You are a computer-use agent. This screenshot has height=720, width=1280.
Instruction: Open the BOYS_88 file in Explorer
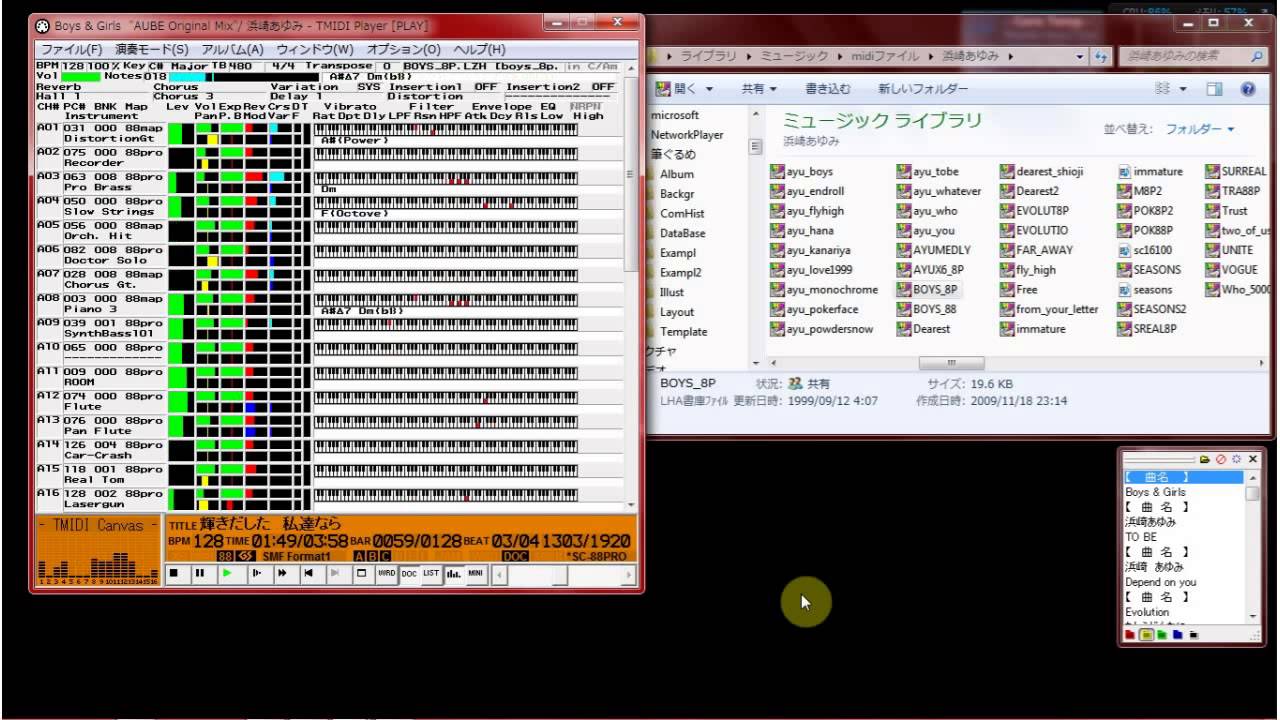tap(934, 310)
